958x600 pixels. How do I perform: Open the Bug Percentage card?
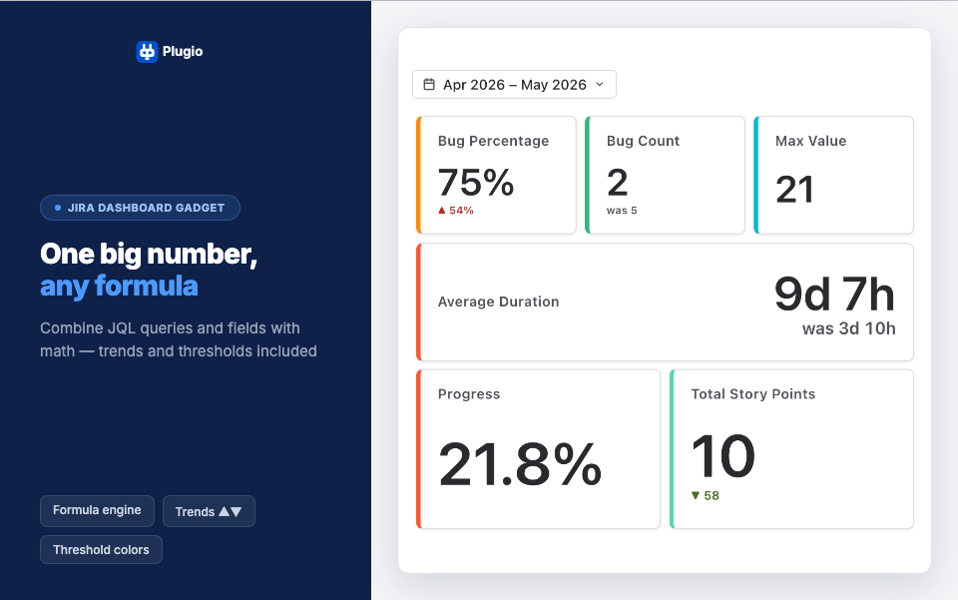(496, 175)
